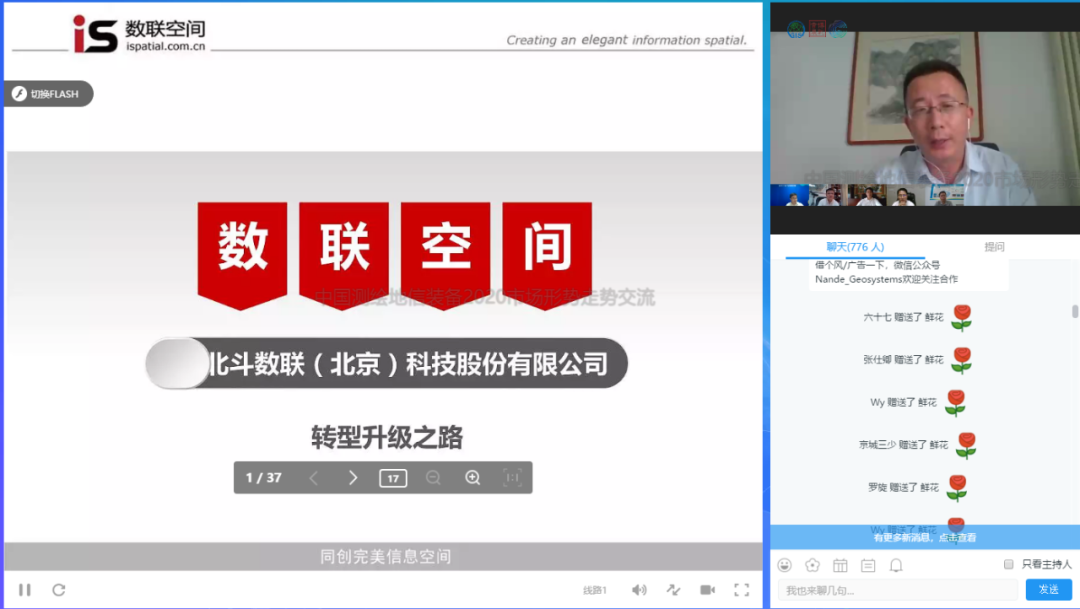Click the swap video and slides icon

pyautogui.click(x=673, y=590)
